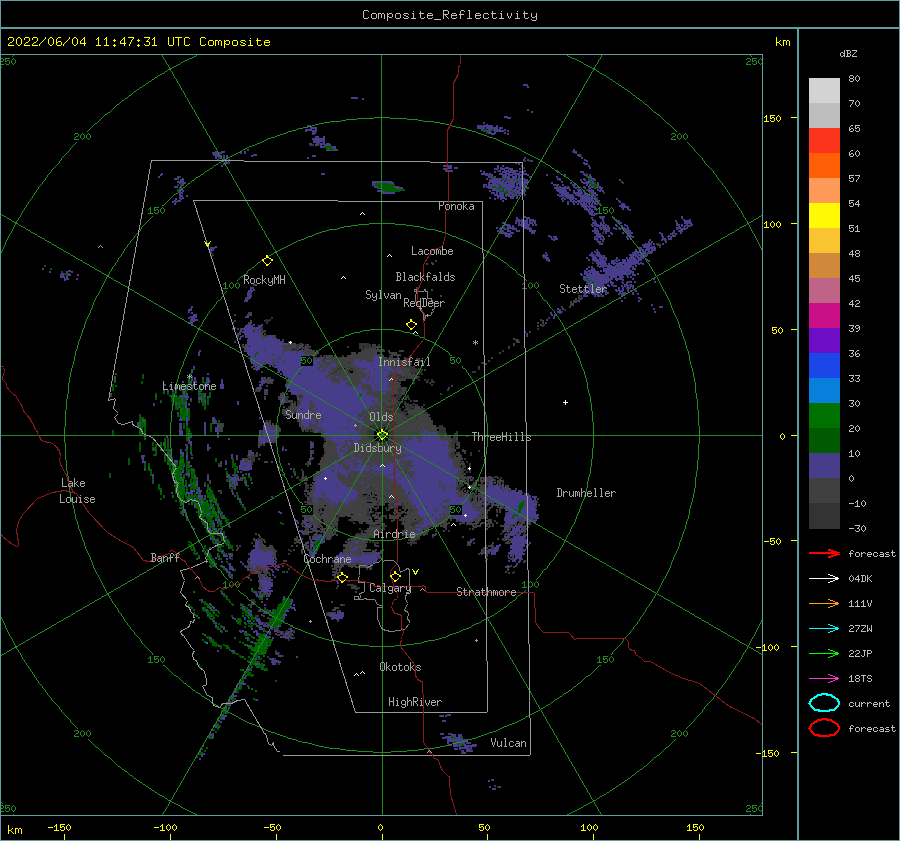Pick the light gray 70-80 dBZ swatch
This screenshot has height=841, width=900.
pos(824,91)
